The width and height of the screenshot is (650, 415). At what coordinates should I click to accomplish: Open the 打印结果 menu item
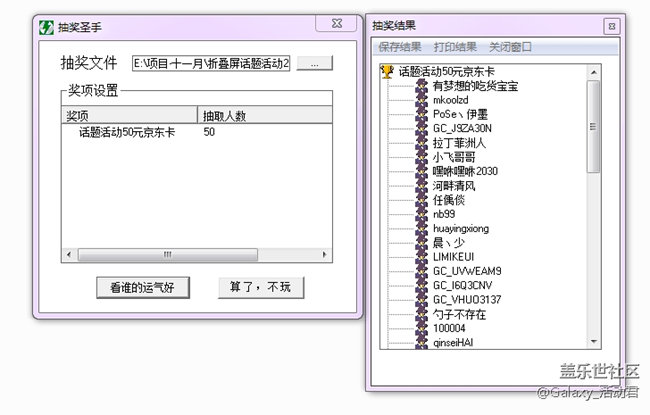click(455, 47)
